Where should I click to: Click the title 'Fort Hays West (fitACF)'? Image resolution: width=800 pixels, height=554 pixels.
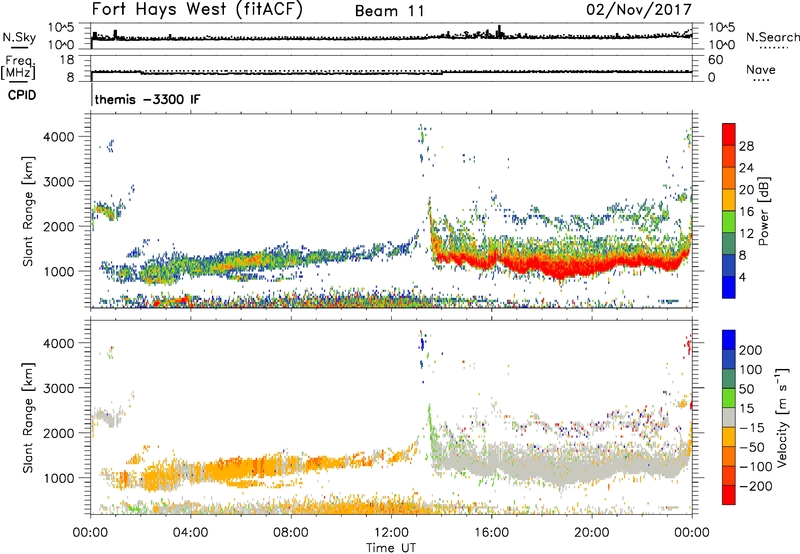197,9
